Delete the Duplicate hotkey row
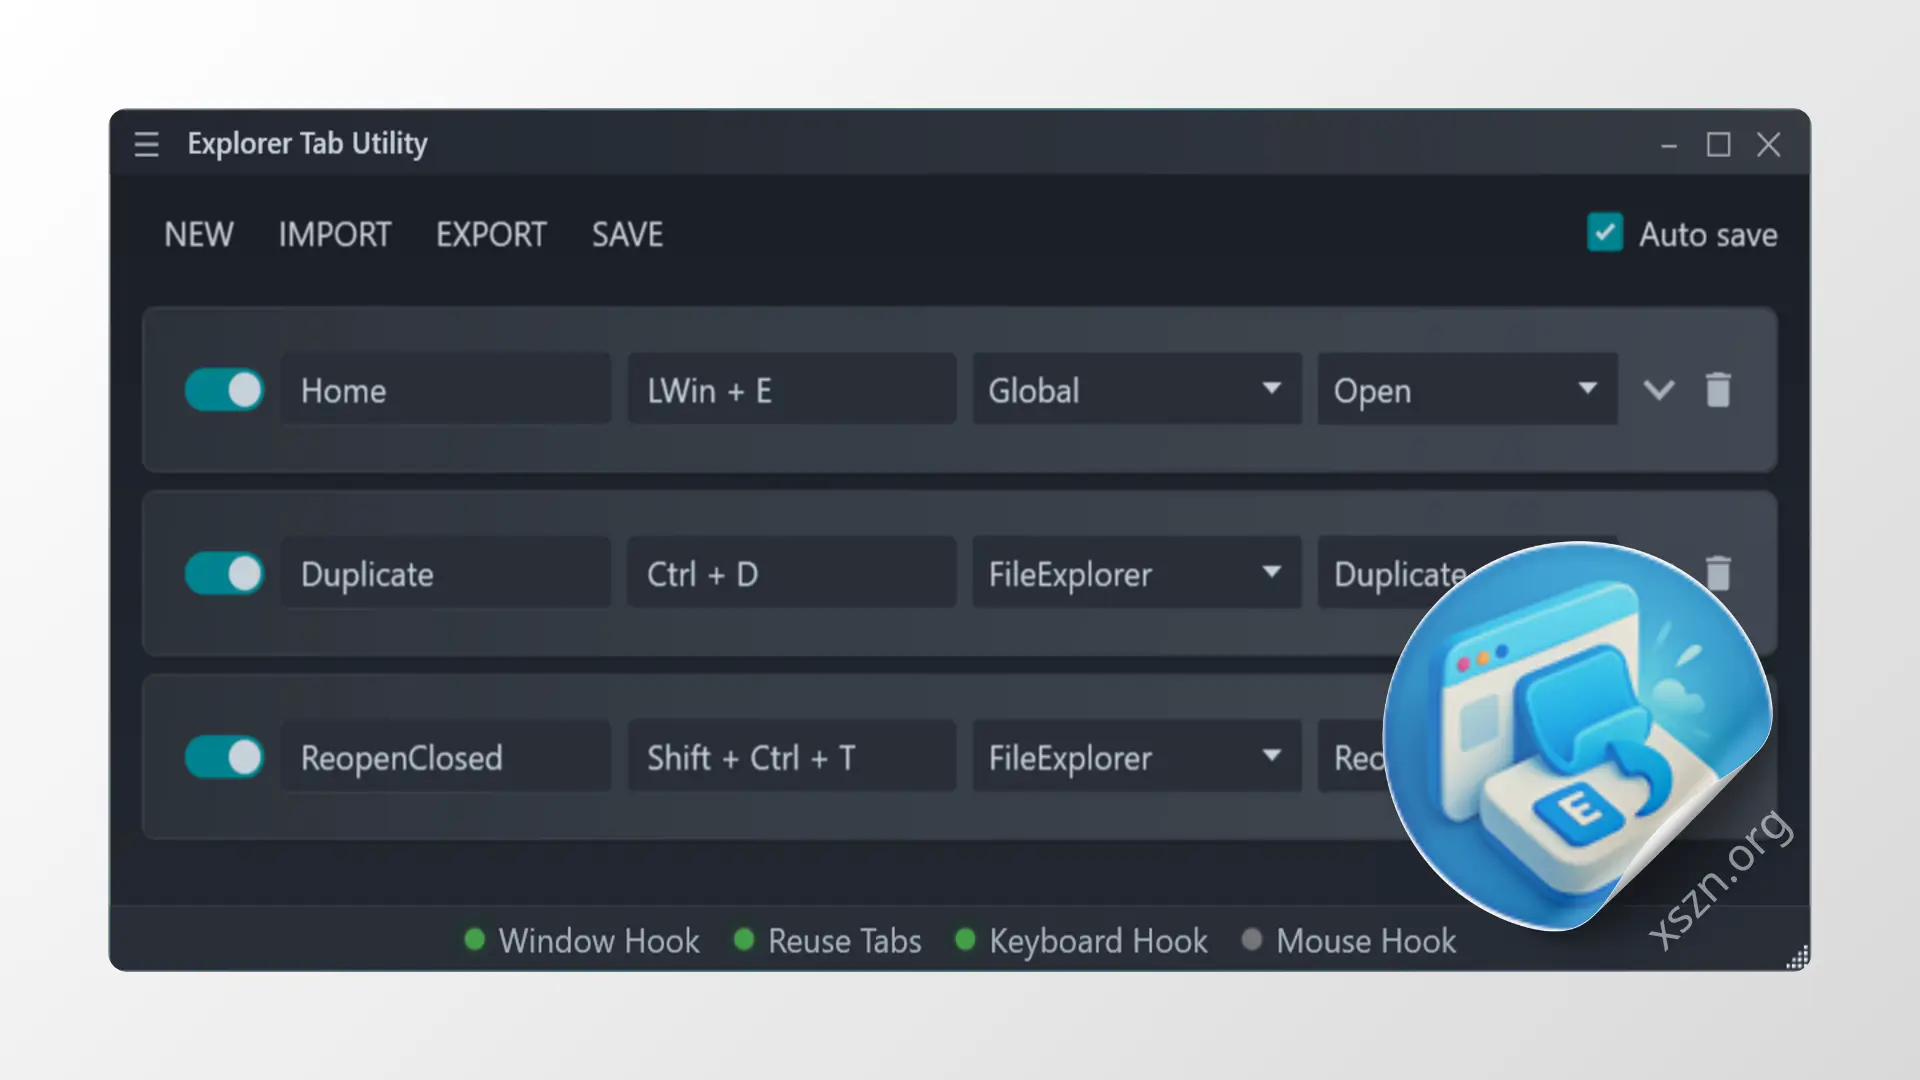 [x=1718, y=573]
